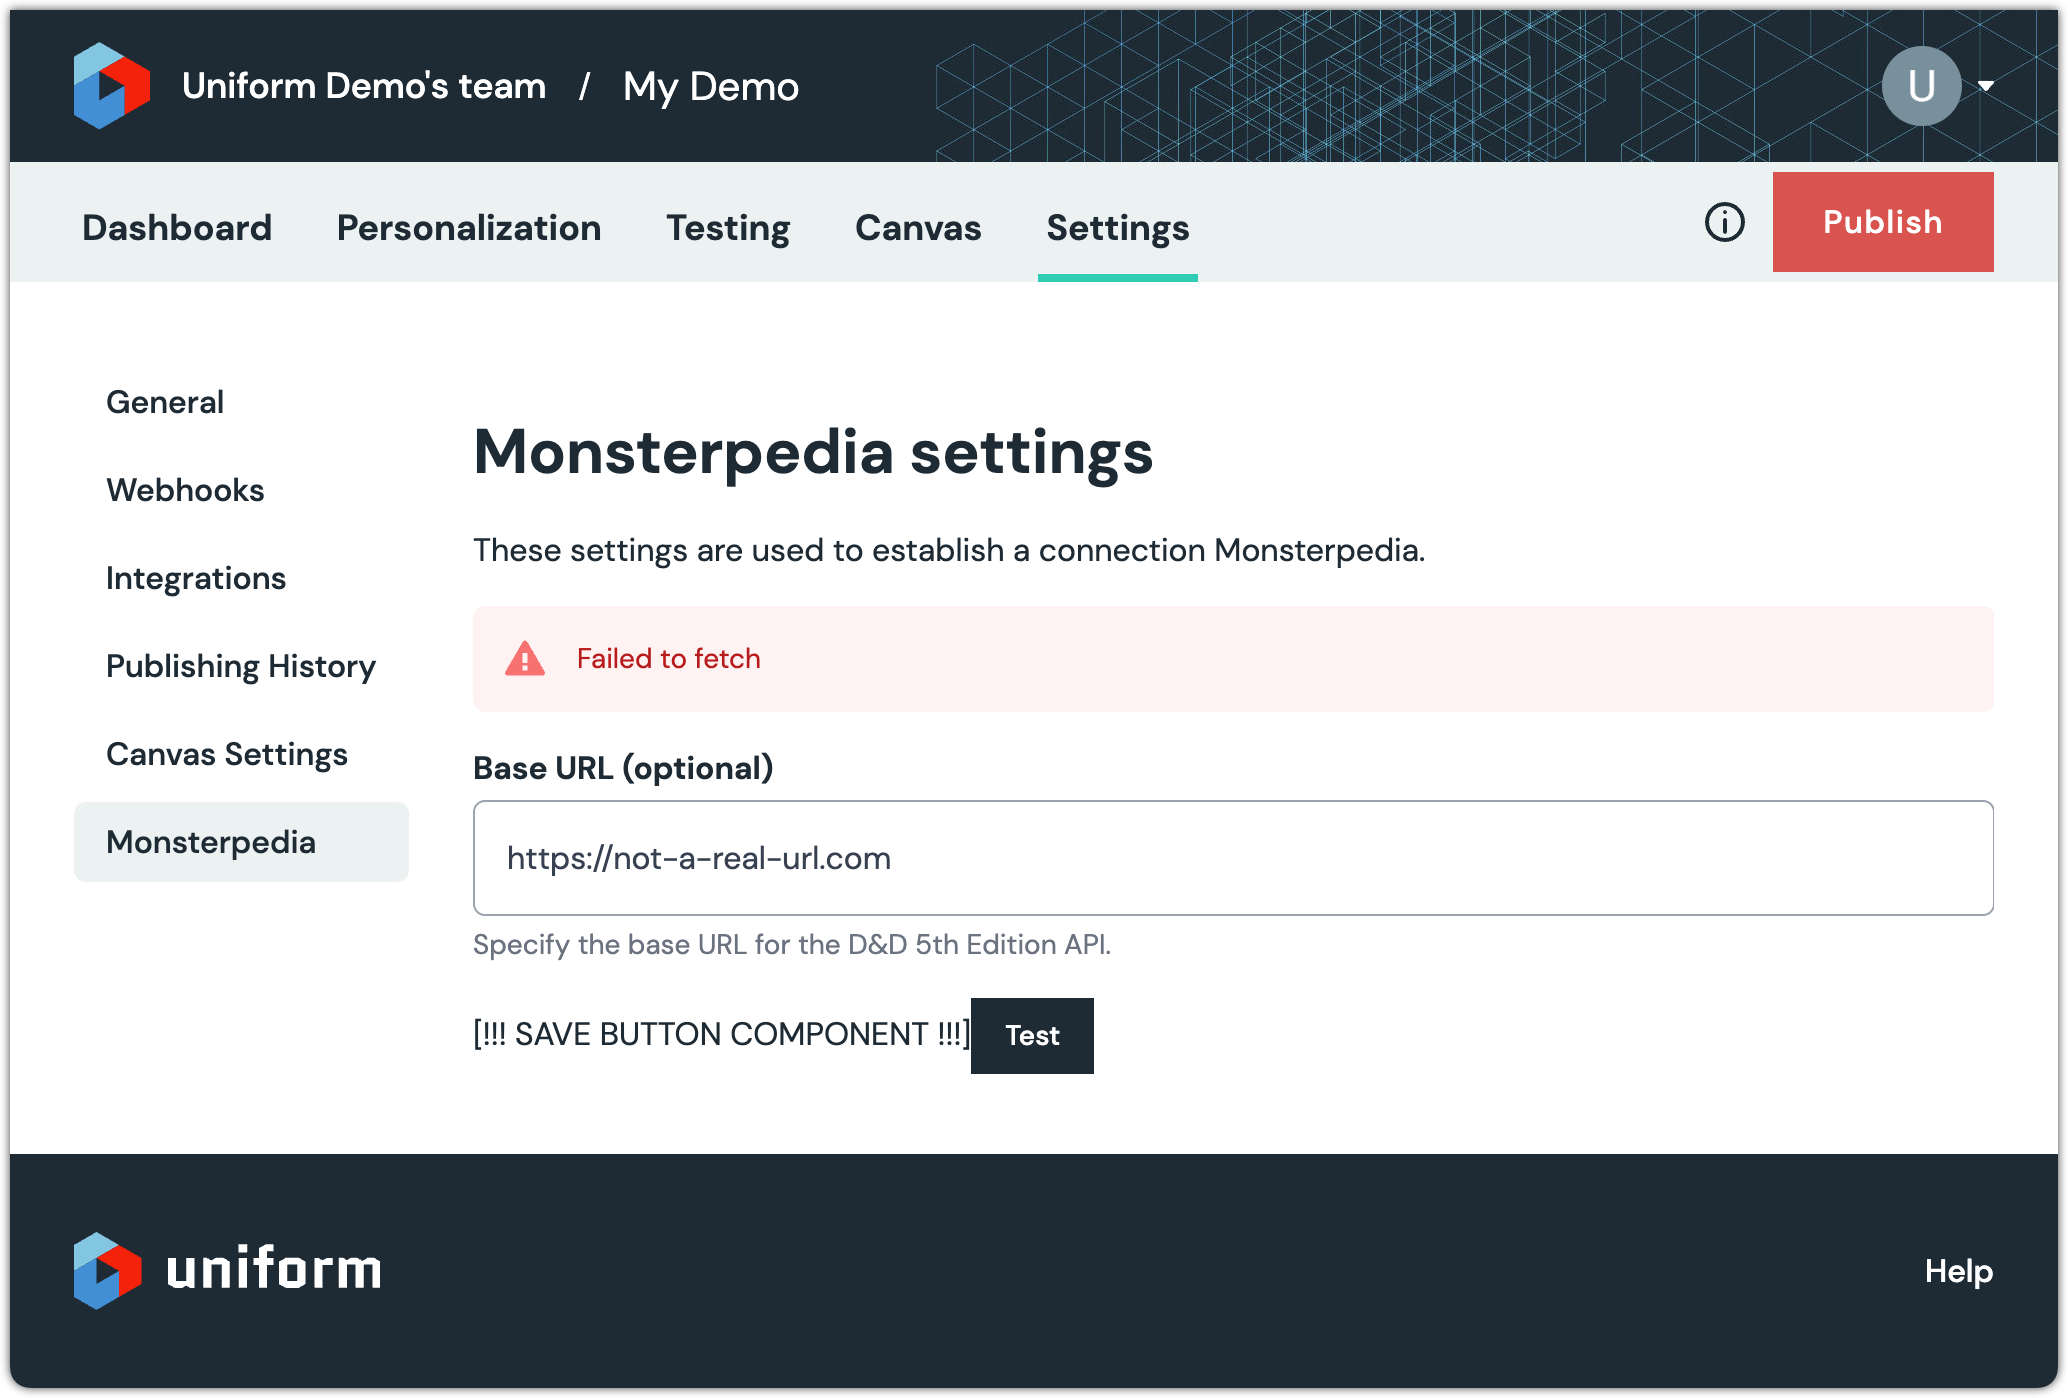2068x1398 pixels.
Task: Click the red warning triangle icon
Action: point(525,659)
